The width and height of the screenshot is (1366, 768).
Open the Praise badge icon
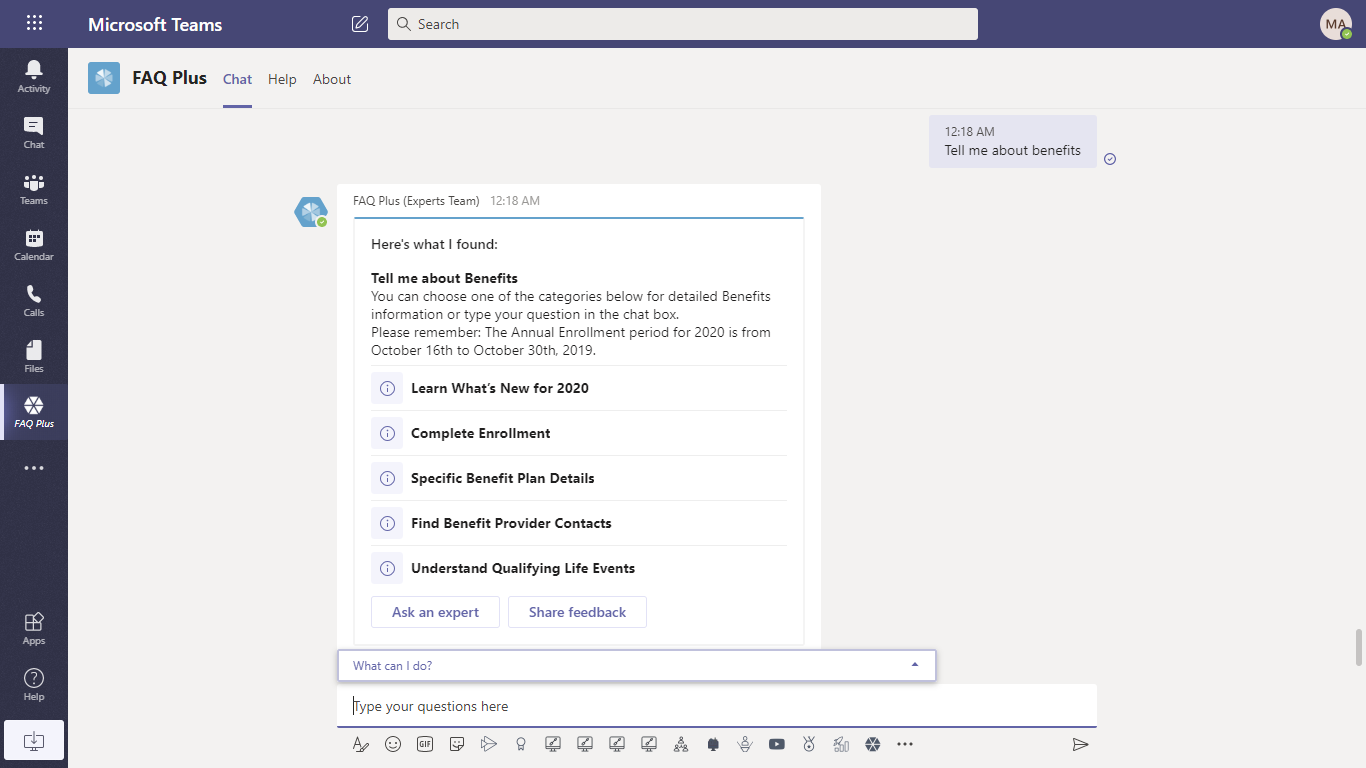(521, 744)
